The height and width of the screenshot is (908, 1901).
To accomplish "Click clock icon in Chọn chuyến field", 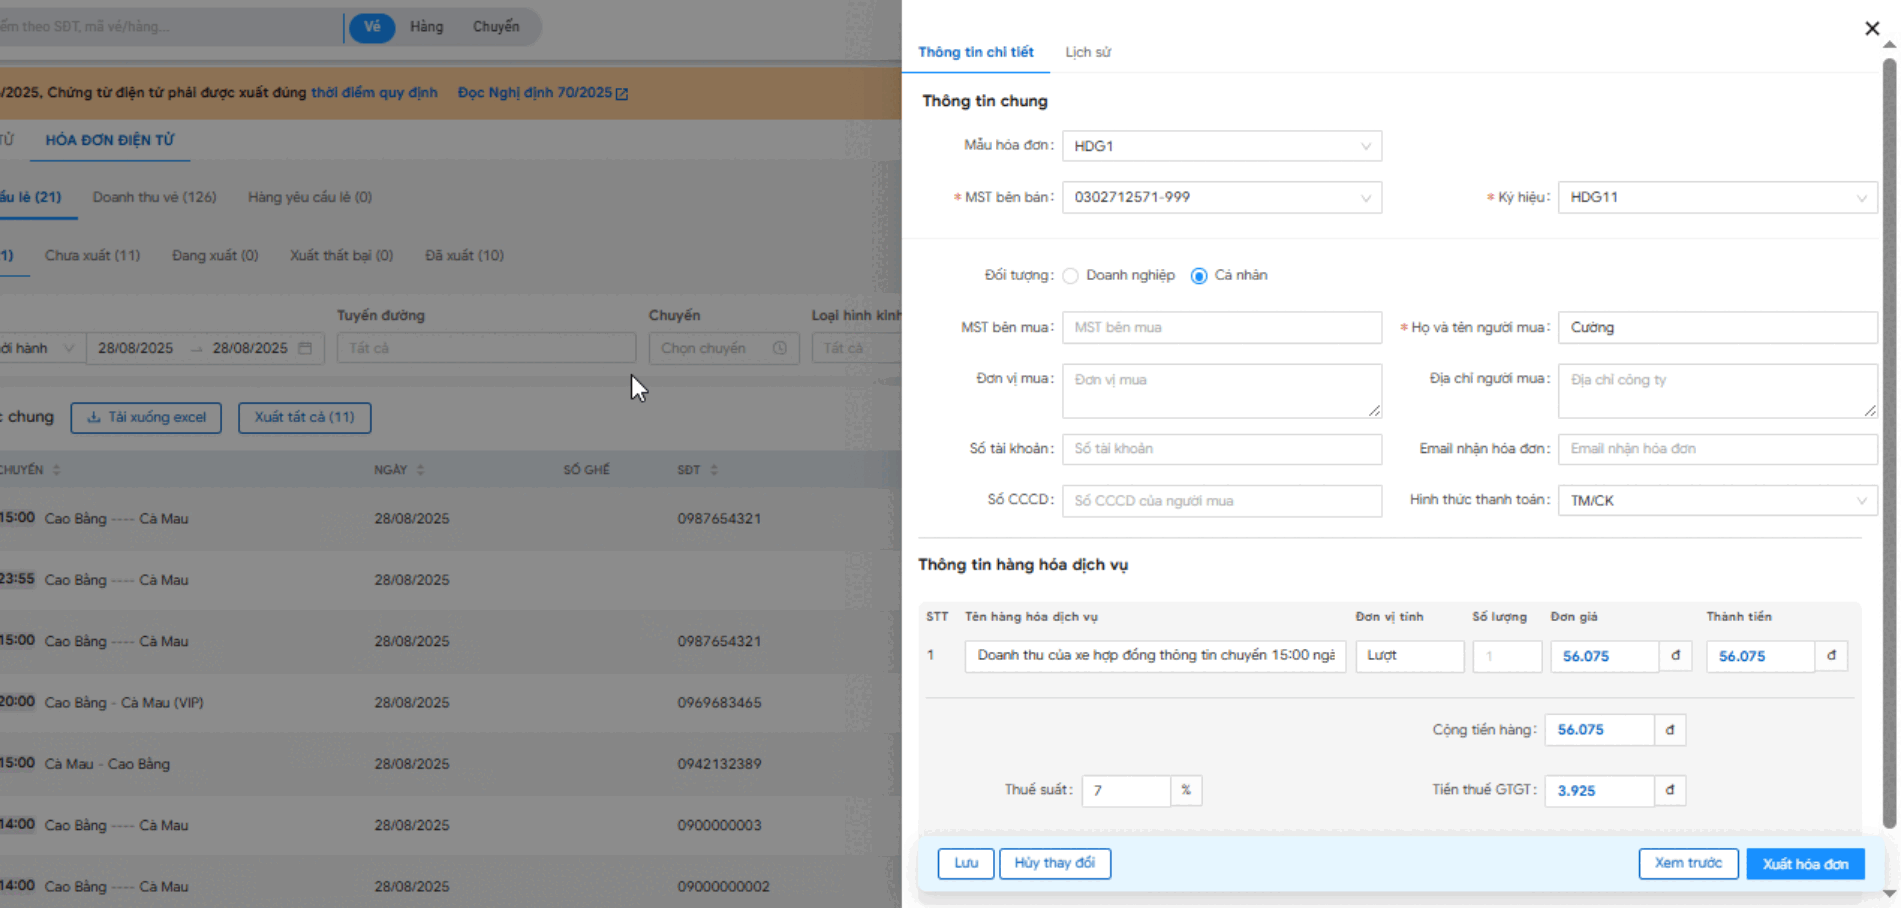I will click(780, 348).
